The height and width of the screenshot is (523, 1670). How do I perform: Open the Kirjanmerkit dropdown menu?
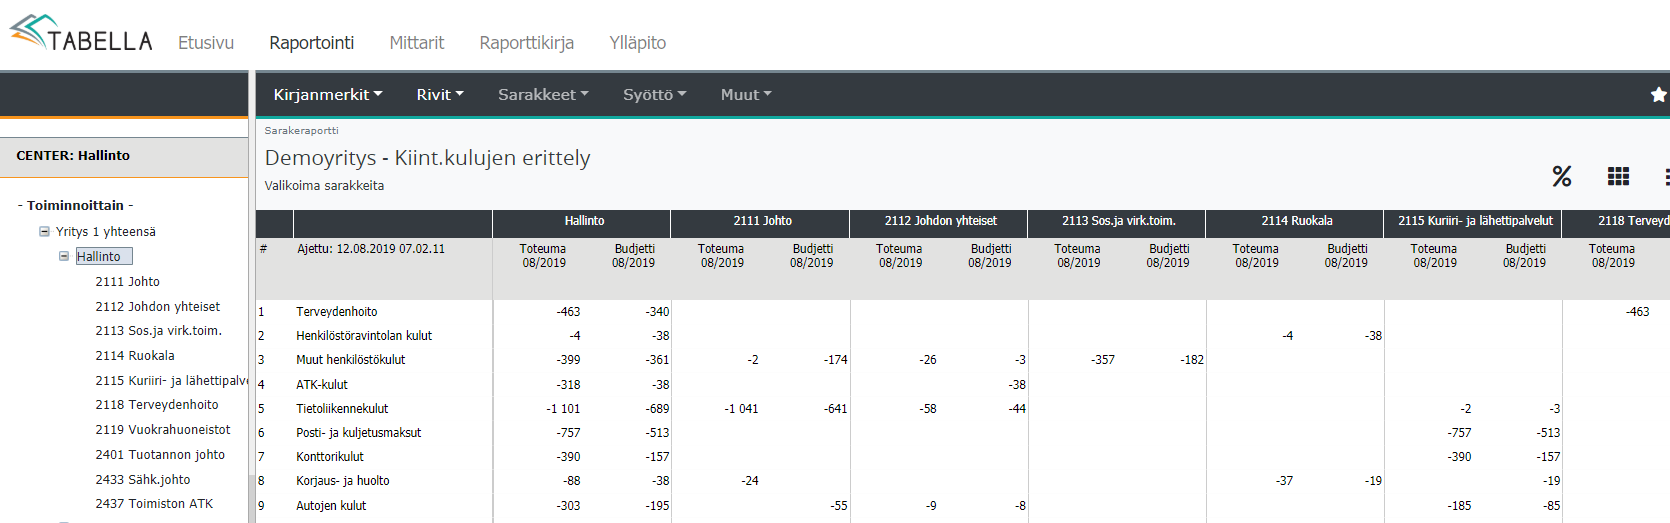[327, 94]
